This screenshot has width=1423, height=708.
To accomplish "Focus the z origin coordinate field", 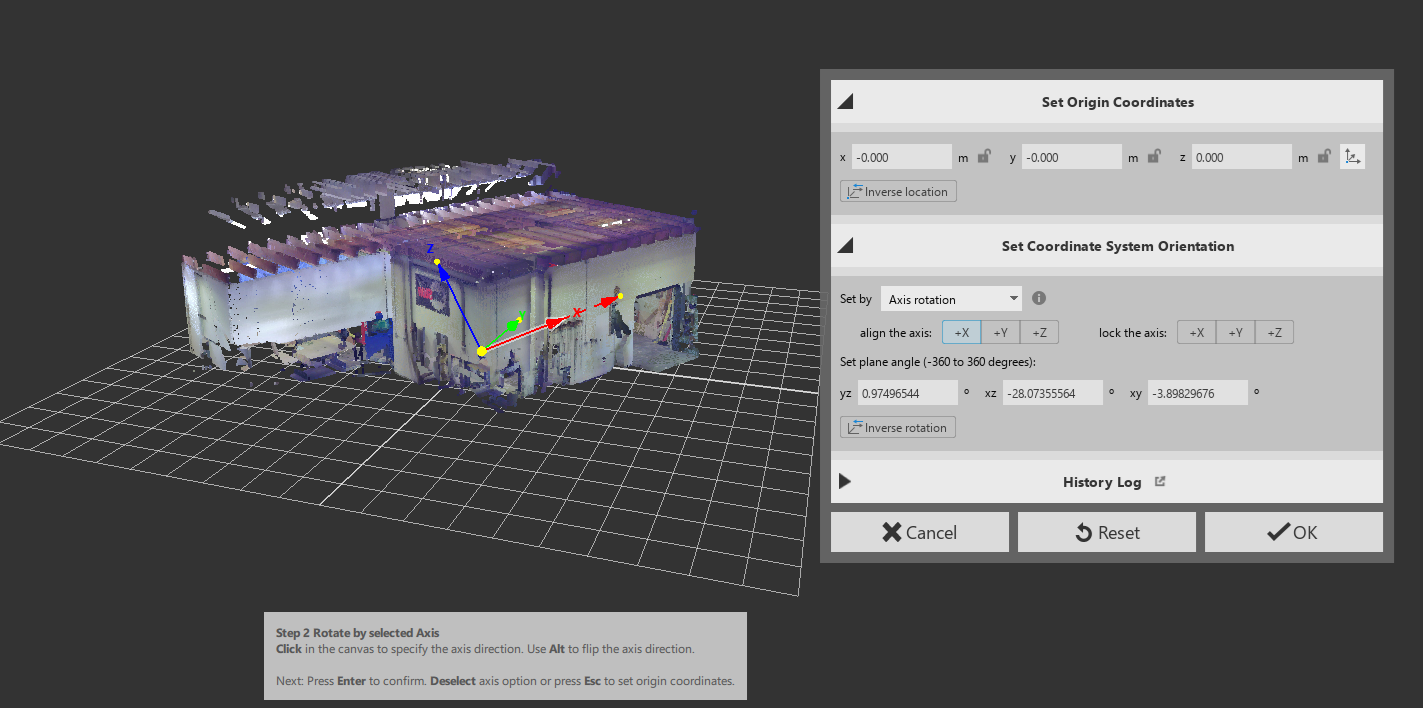I will pyautogui.click(x=1242, y=157).
